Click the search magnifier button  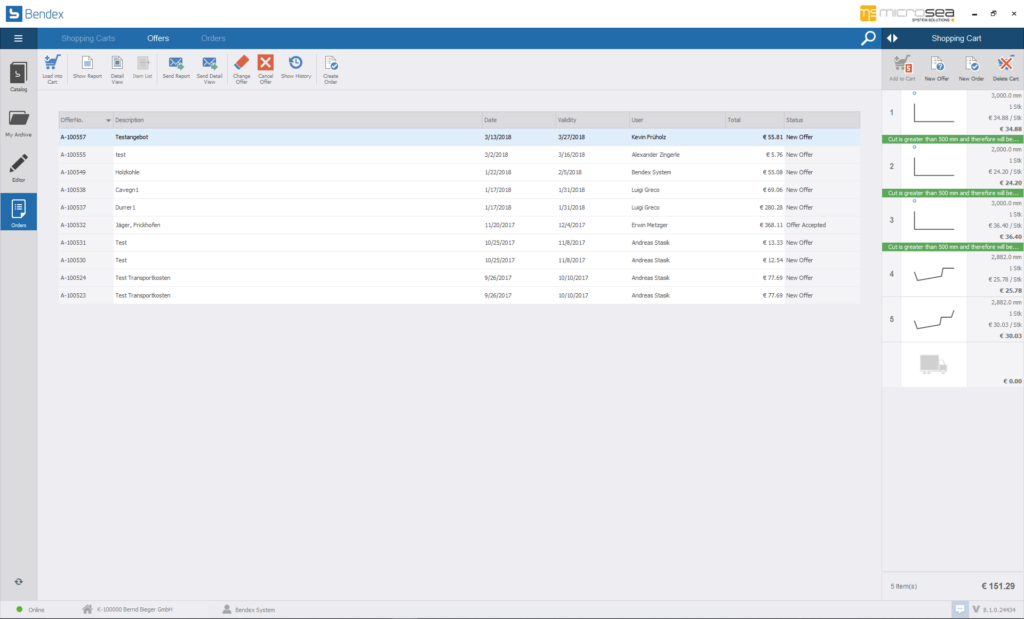[x=868, y=38]
